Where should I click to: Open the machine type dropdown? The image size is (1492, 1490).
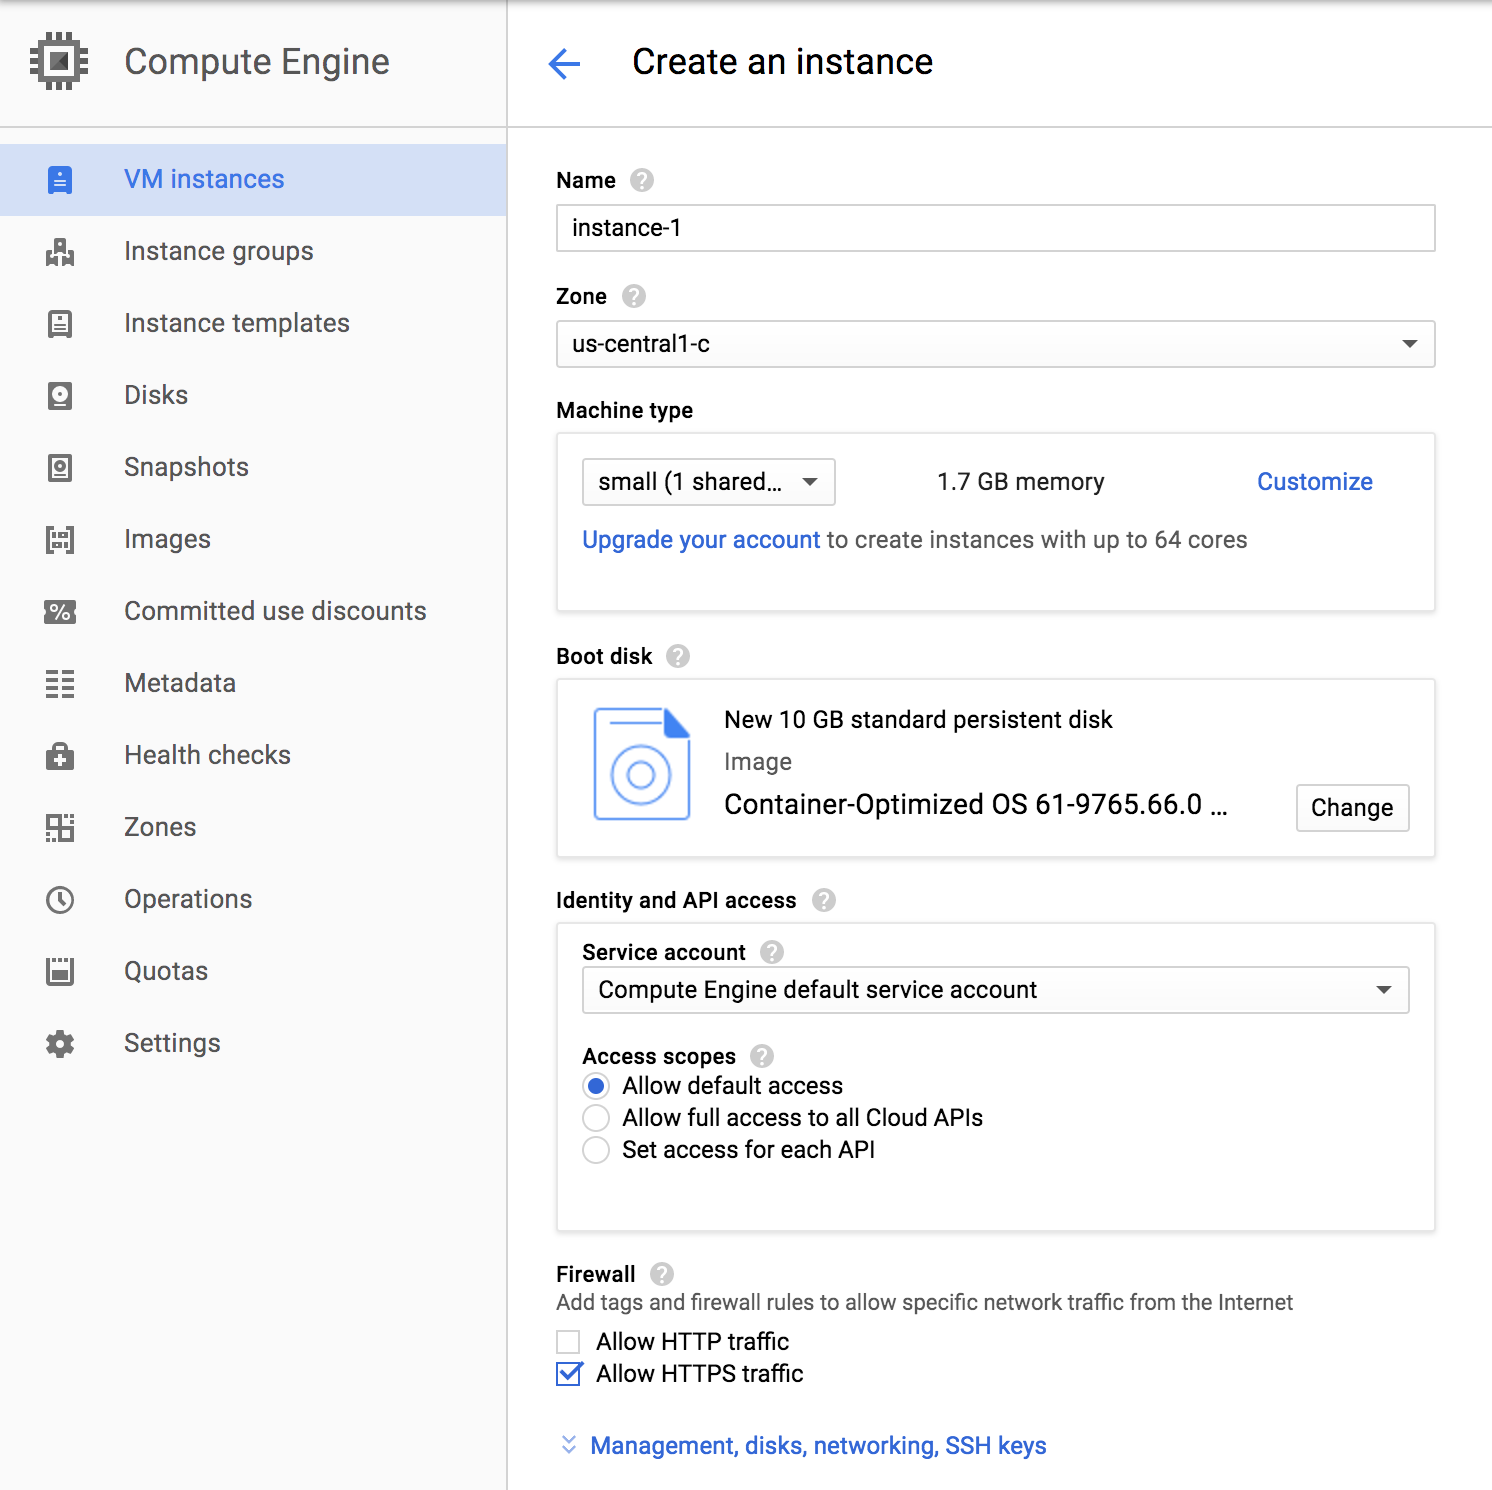(708, 482)
